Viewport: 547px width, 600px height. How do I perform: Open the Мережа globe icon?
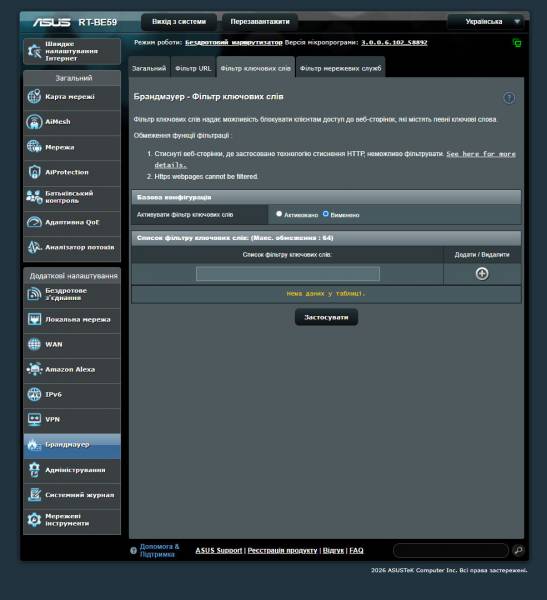click(34, 147)
